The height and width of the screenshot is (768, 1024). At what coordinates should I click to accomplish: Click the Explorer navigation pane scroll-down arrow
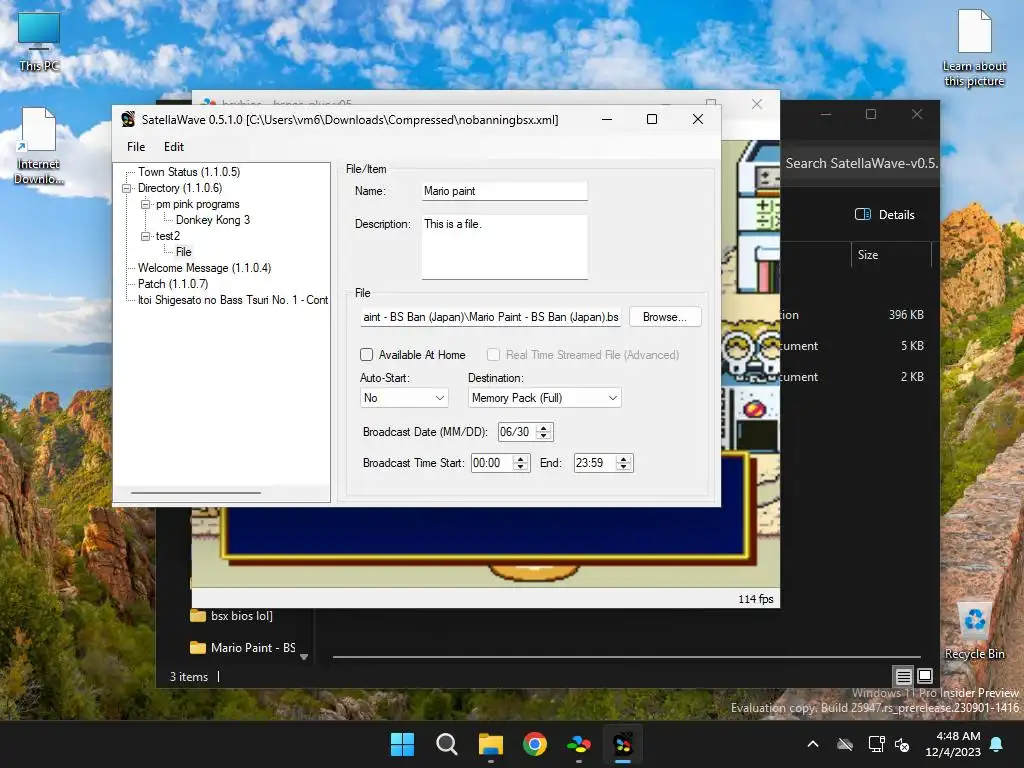pyautogui.click(x=304, y=657)
